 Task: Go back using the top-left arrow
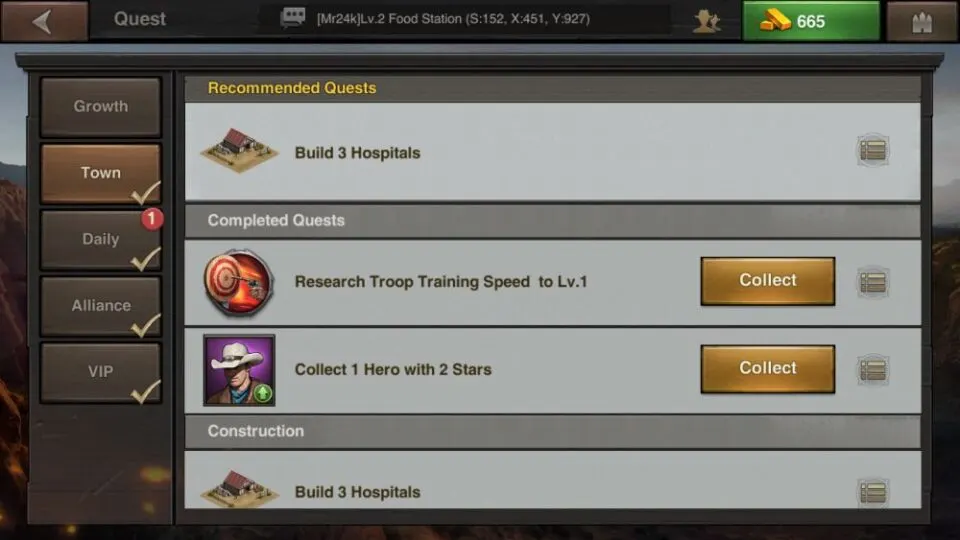point(44,21)
